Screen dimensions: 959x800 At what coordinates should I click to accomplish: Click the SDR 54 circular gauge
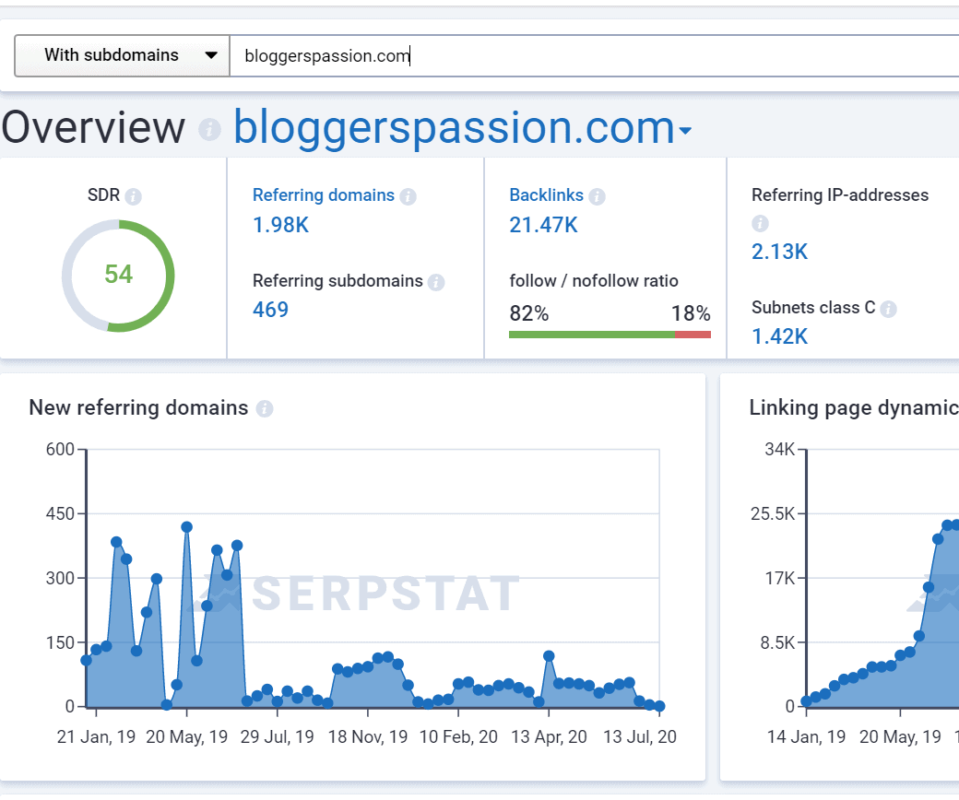click(x=118, y=276)
